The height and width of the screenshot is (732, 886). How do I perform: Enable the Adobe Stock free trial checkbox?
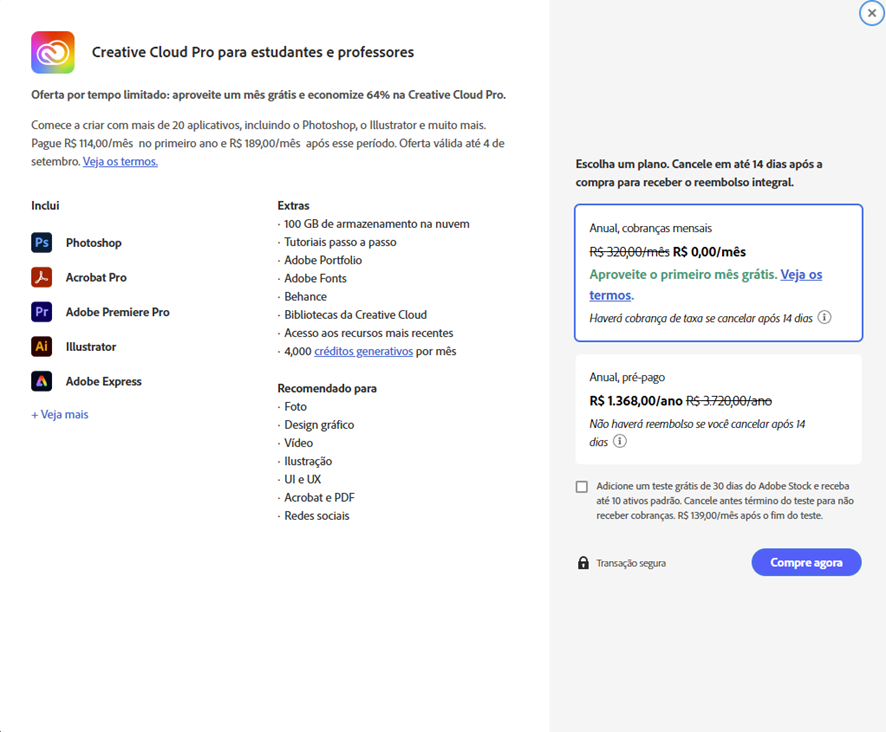click(582, 487)
